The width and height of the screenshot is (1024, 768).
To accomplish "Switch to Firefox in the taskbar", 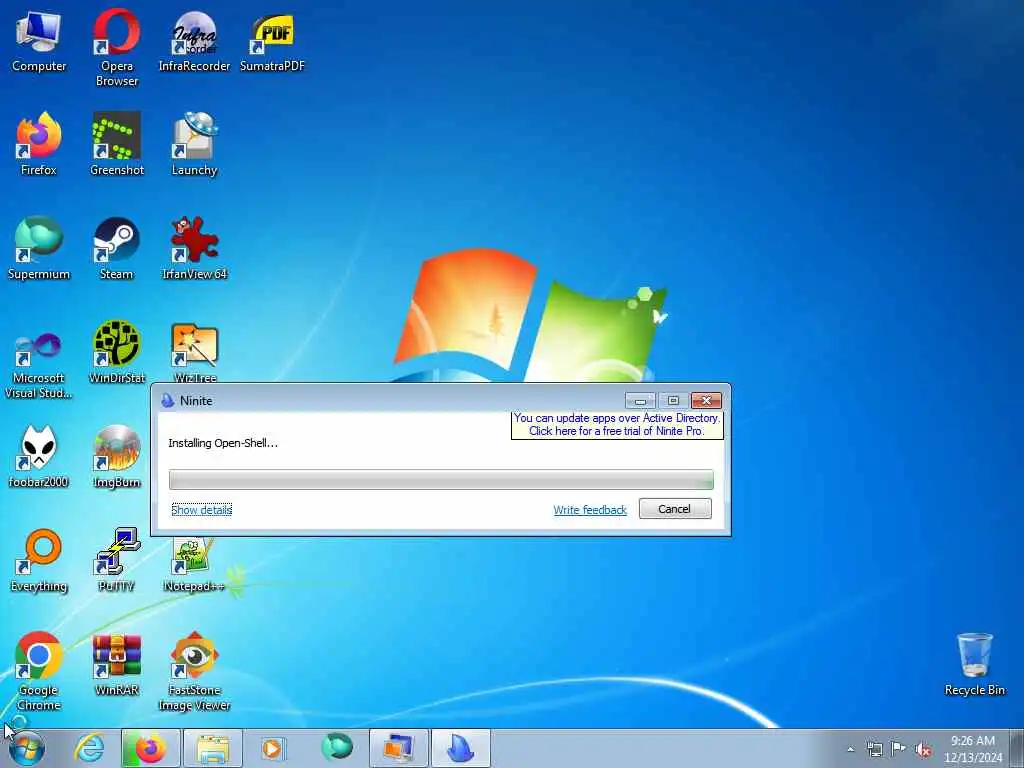I will (x=150, y=748).
